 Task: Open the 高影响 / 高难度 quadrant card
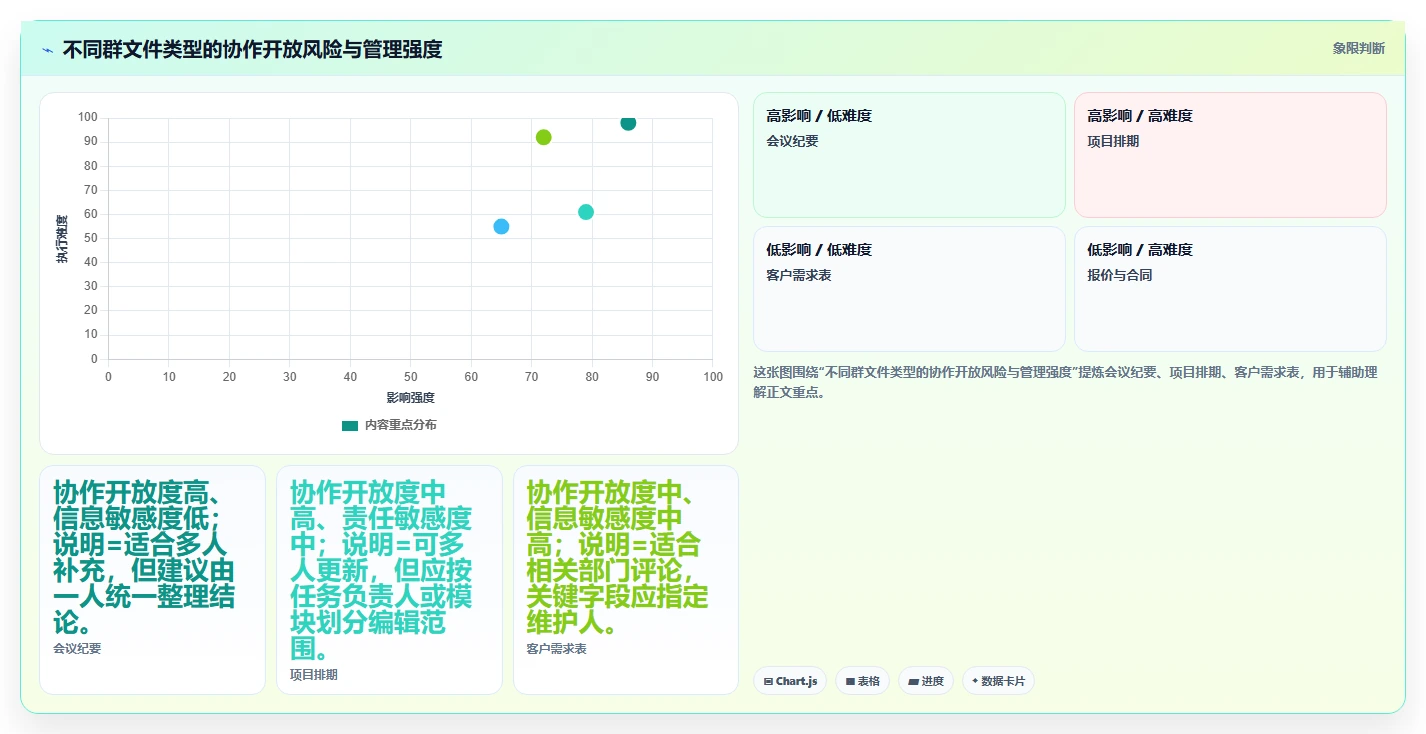[x=1230, y=155]
